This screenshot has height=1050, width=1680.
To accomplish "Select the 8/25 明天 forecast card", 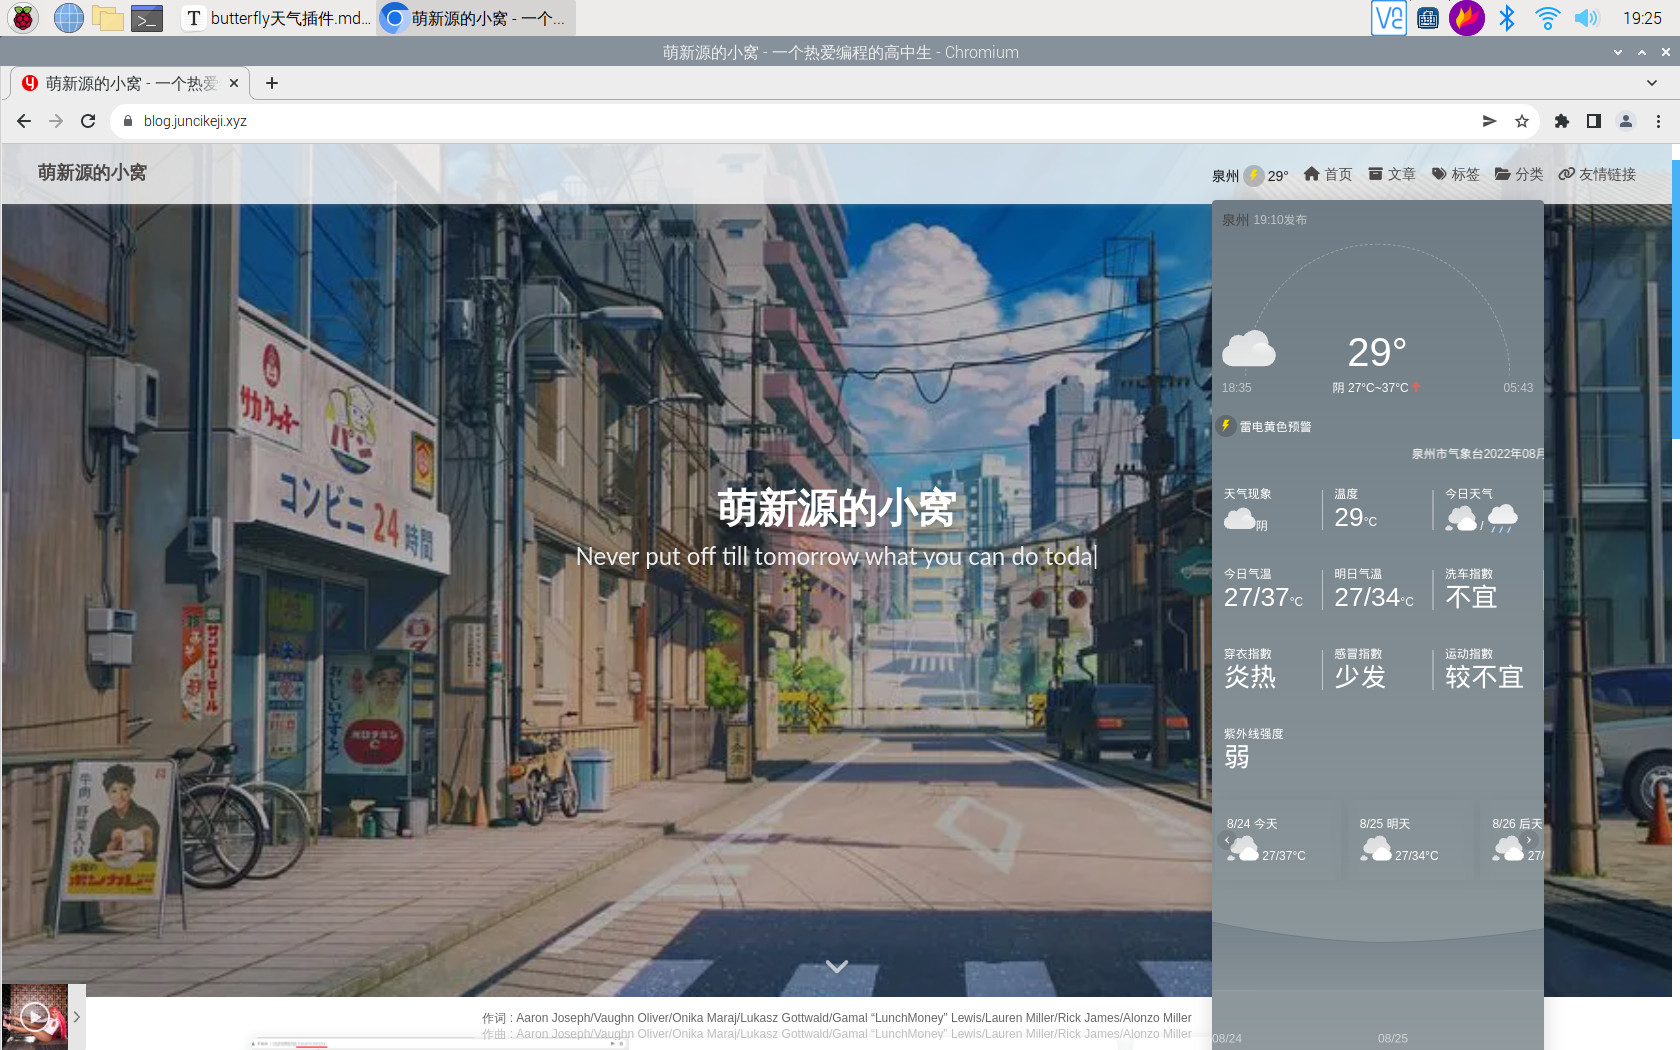I will (1409, 840).
